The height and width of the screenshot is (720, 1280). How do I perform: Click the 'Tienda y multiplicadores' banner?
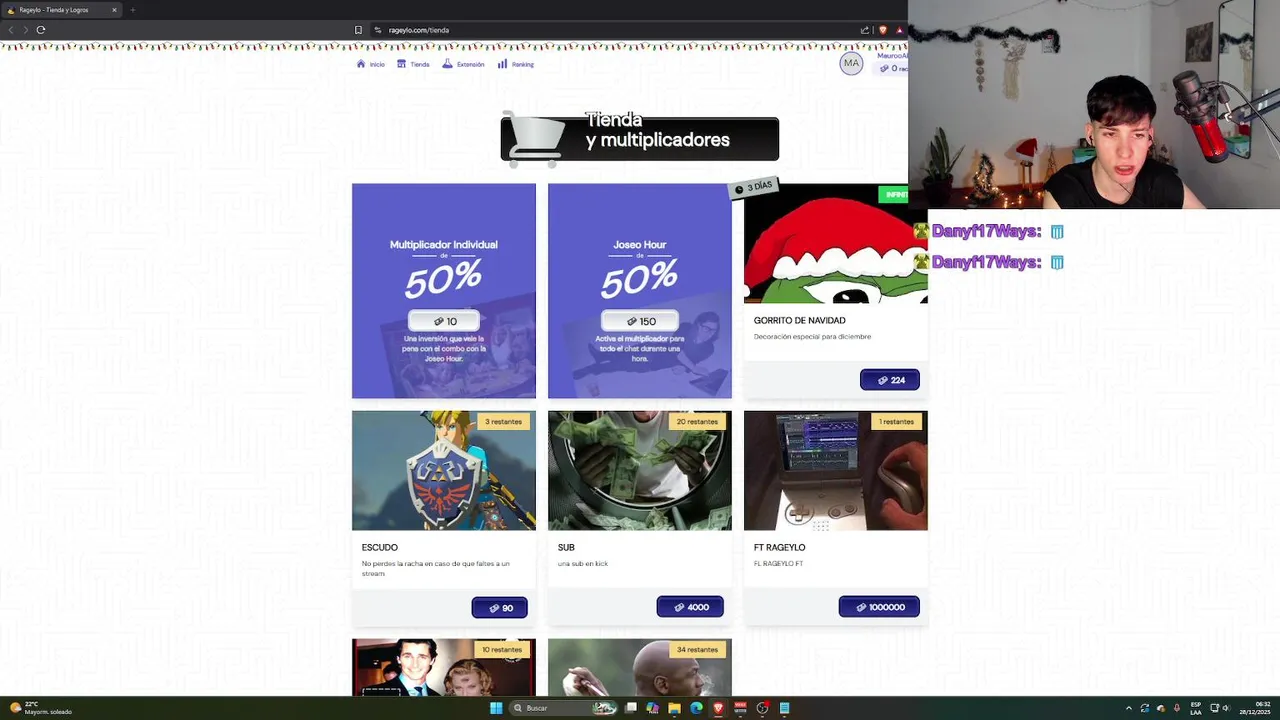[x=640, y=138]
